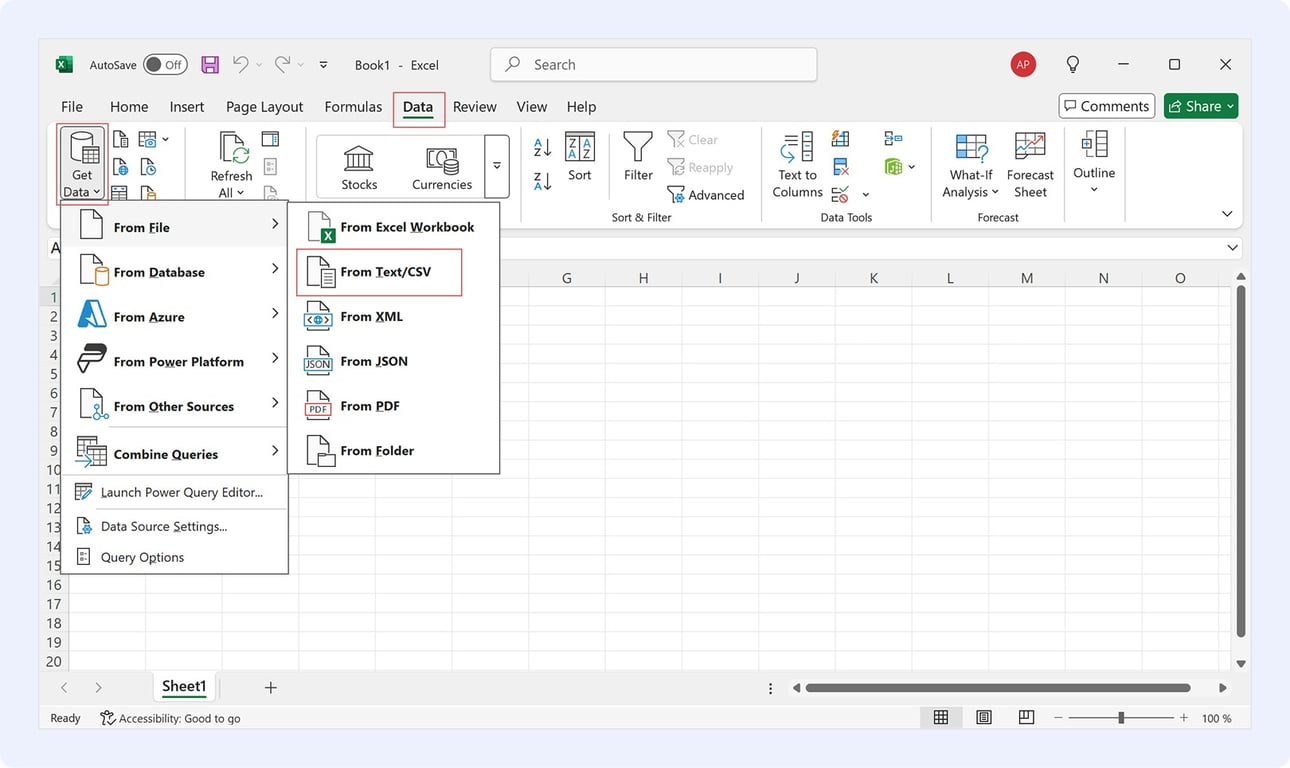Open the Data Validation dropdown arrow
The width and height of the screenshot is (1290, 768).
pos(866,195)
